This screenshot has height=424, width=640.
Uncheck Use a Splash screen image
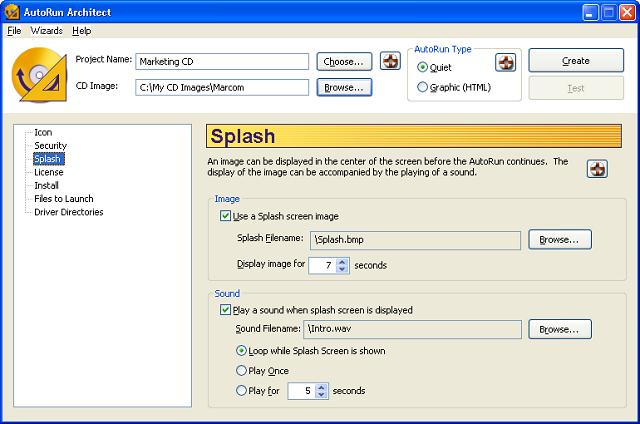point(225,216)
